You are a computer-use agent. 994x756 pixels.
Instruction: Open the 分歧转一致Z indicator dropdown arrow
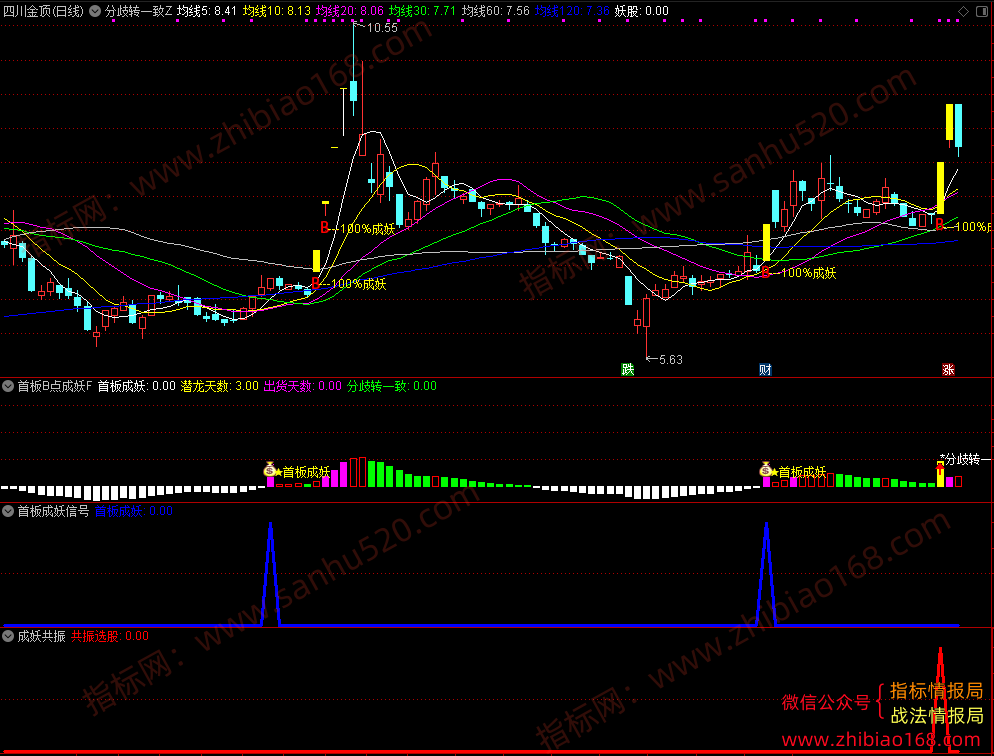coord(95,11)
